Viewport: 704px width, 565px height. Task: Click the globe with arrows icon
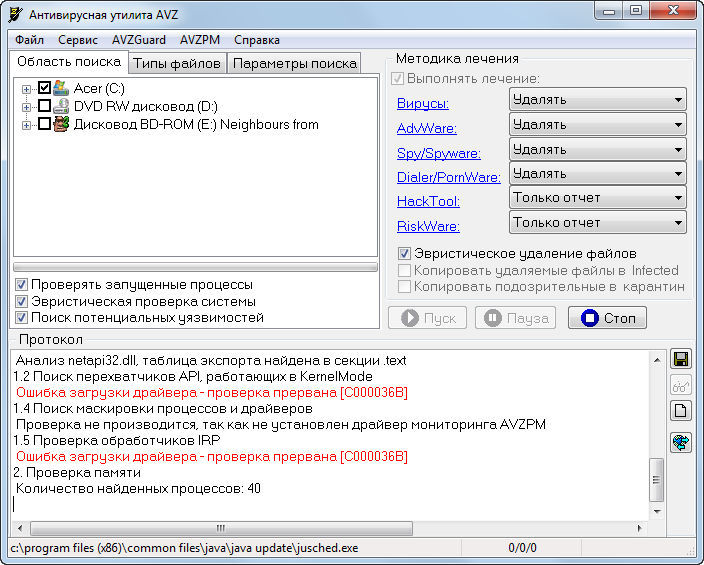681,442
